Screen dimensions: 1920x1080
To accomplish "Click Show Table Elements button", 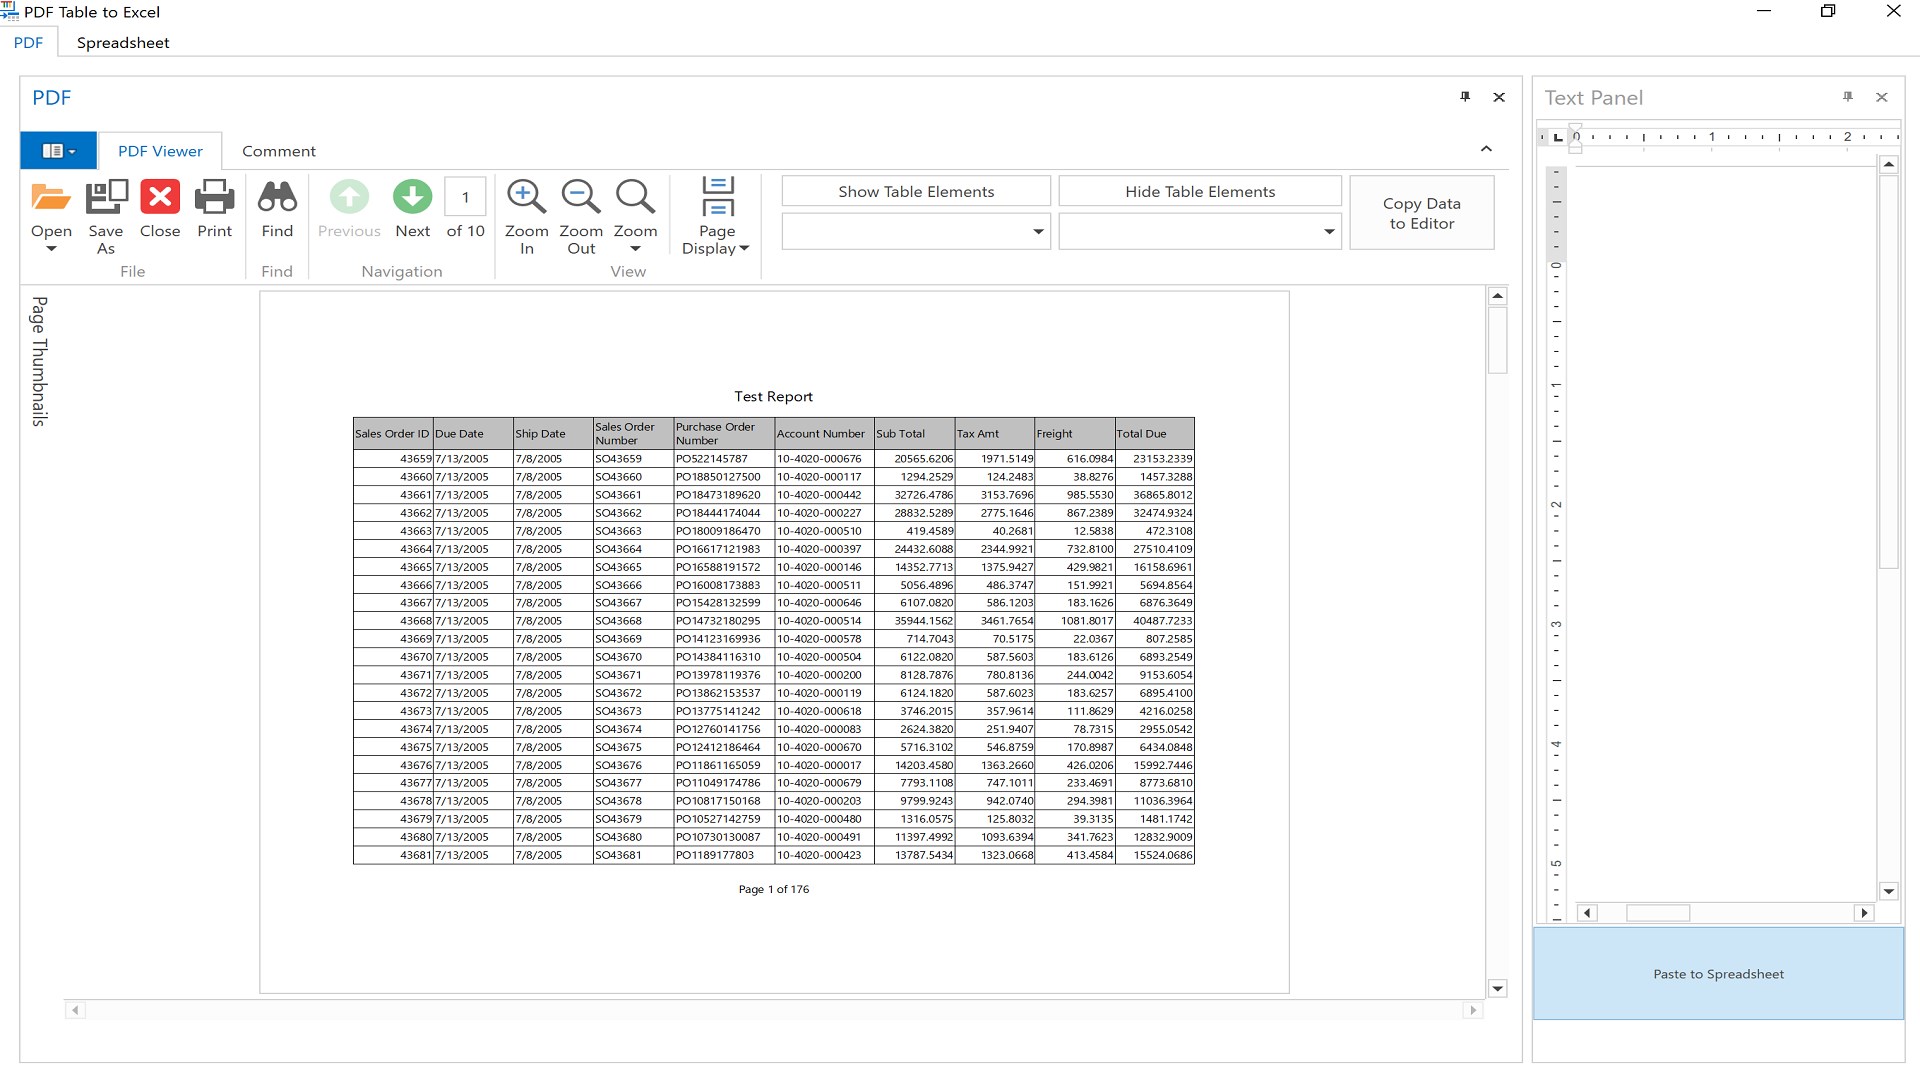I will pos(916,191).
